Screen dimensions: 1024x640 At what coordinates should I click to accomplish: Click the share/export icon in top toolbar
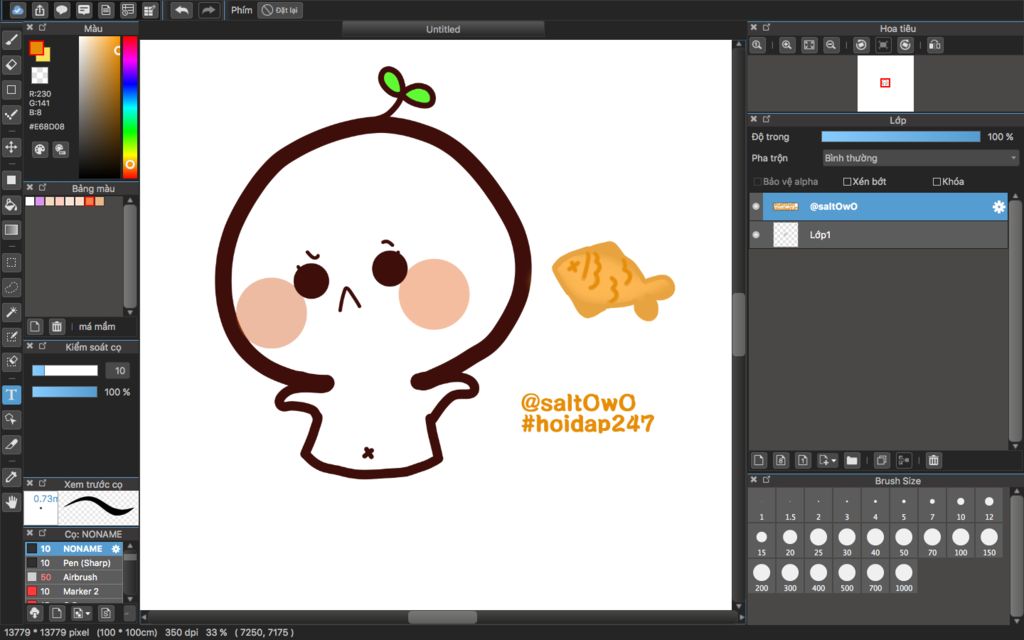coord(40,10)
